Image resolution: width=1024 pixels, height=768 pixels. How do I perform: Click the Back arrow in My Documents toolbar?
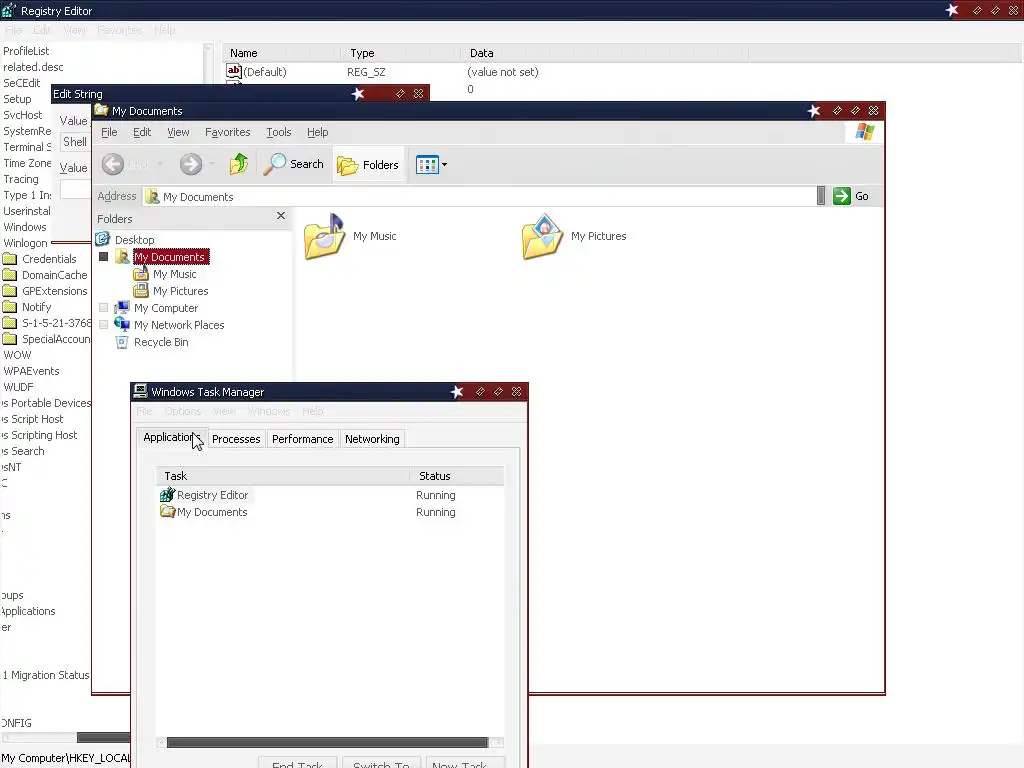click(113, 165)
